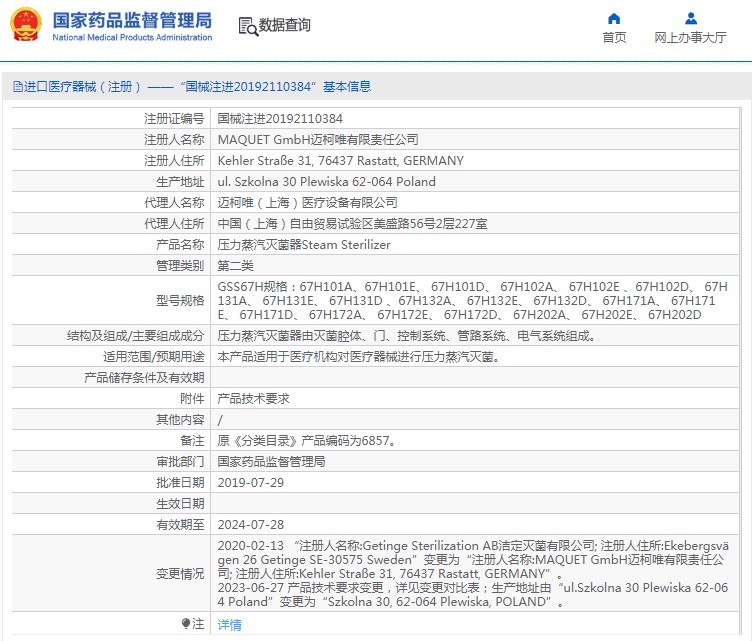
Task: Select 压力蒸汽灭菌器Steam Sterilizer product name
Action: [x=304, y=245]
